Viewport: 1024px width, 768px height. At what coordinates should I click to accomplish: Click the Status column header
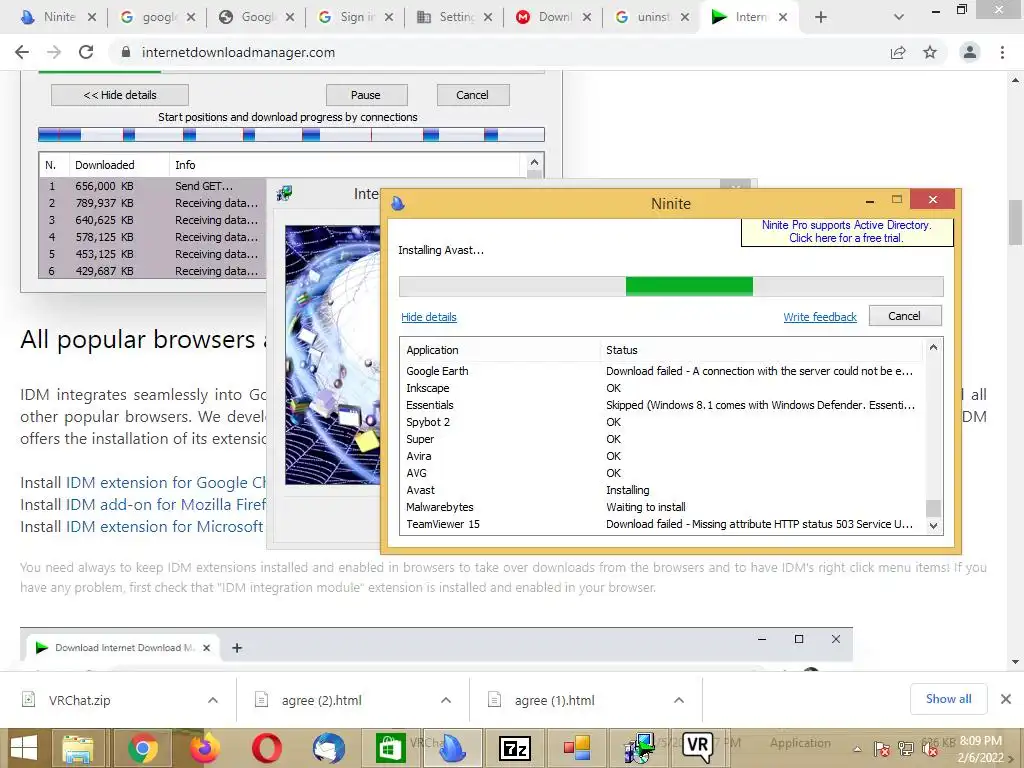click(x=761, y=350)
